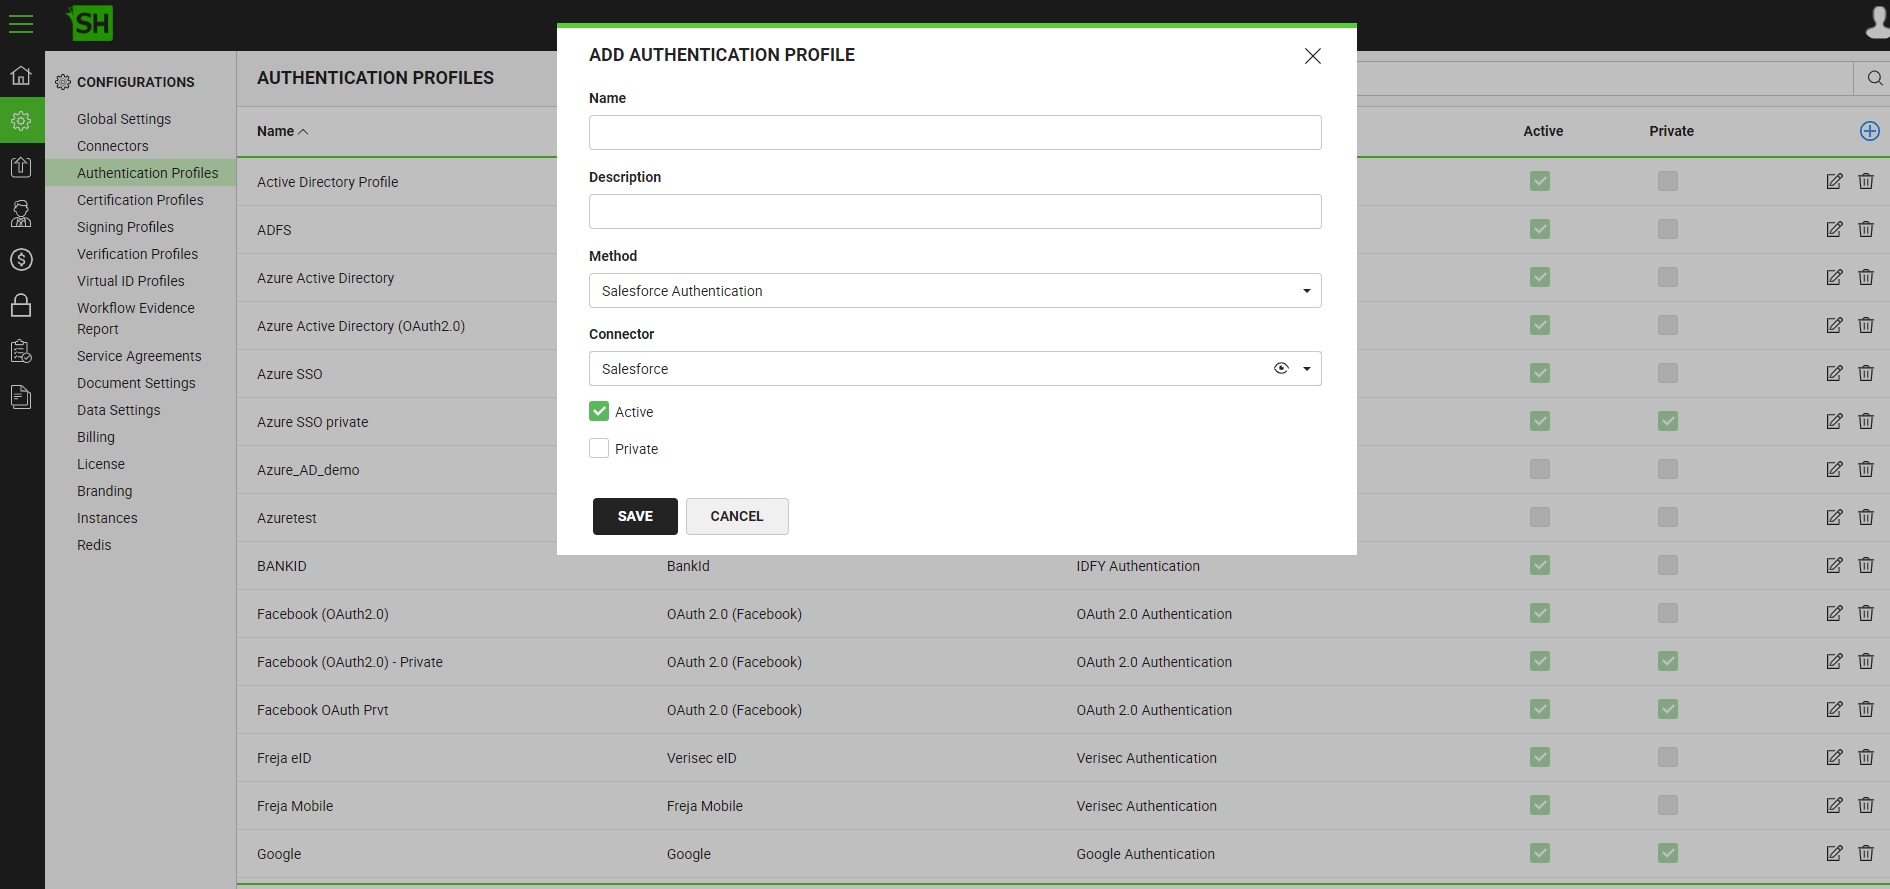Sort the table by Name column

point(282,131)
